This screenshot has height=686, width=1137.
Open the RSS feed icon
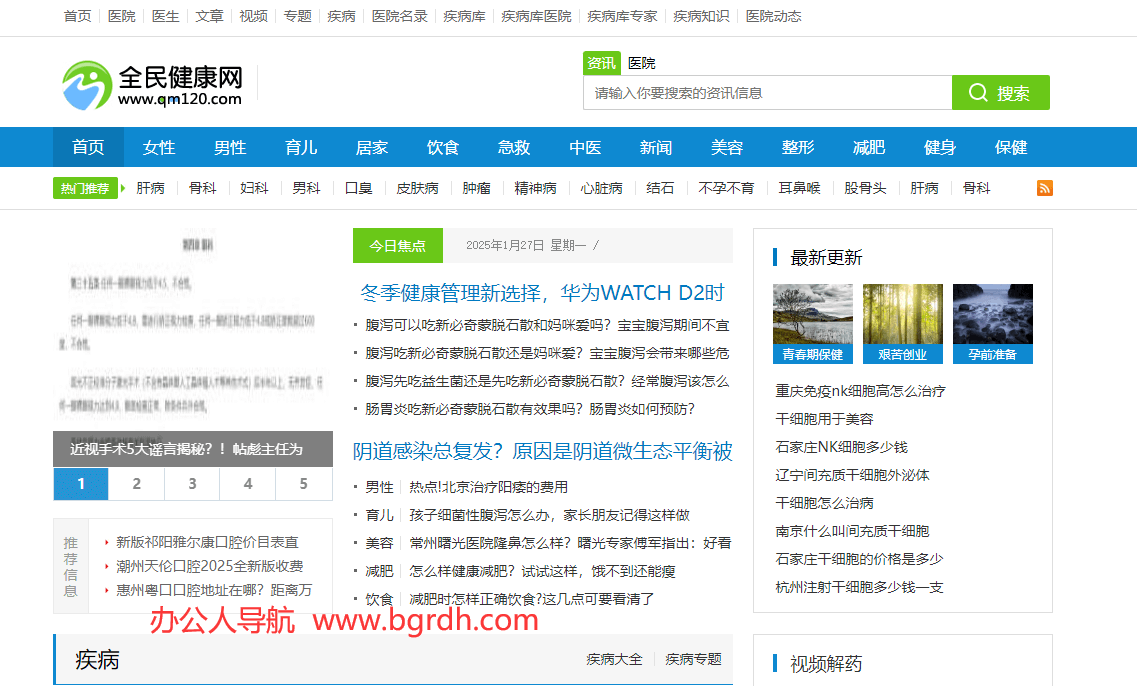[x=1044, y=187]
